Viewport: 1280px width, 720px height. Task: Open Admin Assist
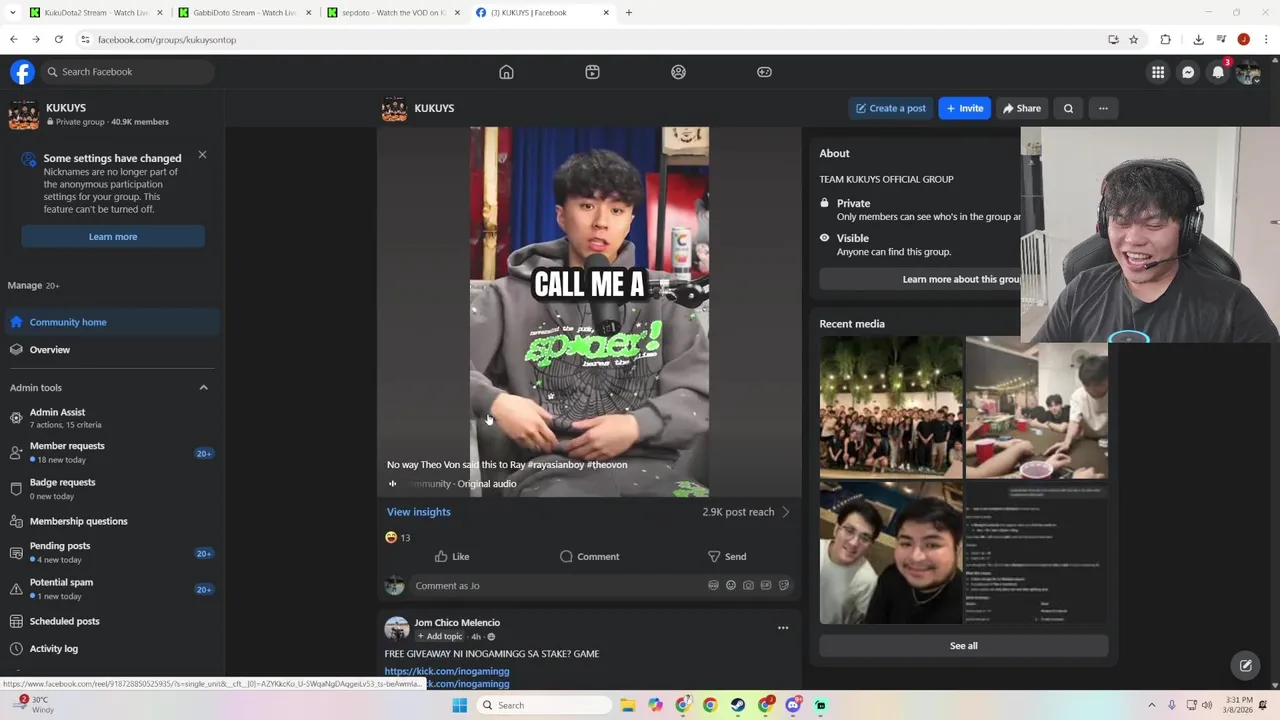point(112,418)
